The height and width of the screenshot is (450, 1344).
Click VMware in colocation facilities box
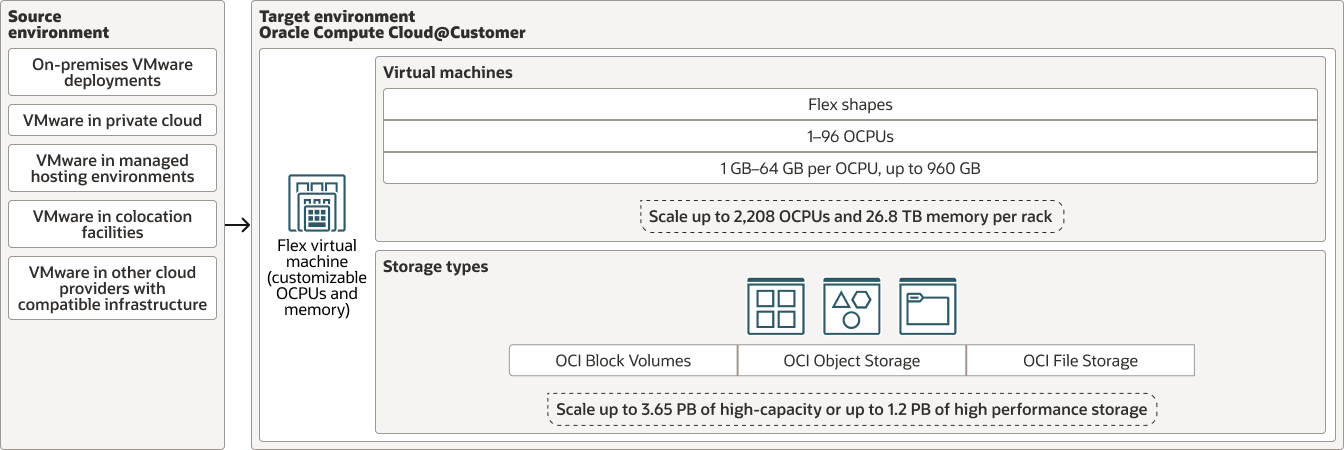(x=112, y=224)
